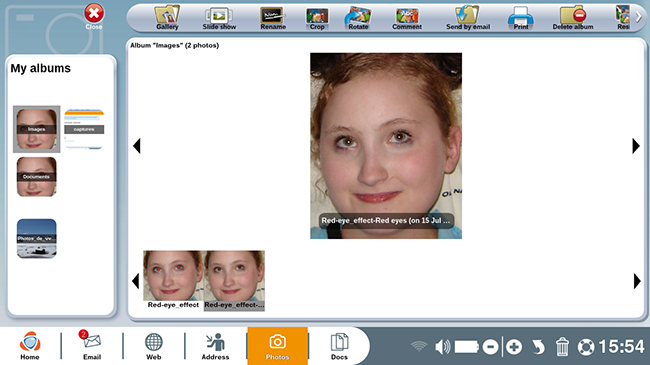Start the Slide show
Screen dimensions: 650x365
click(x=219, y=18)
